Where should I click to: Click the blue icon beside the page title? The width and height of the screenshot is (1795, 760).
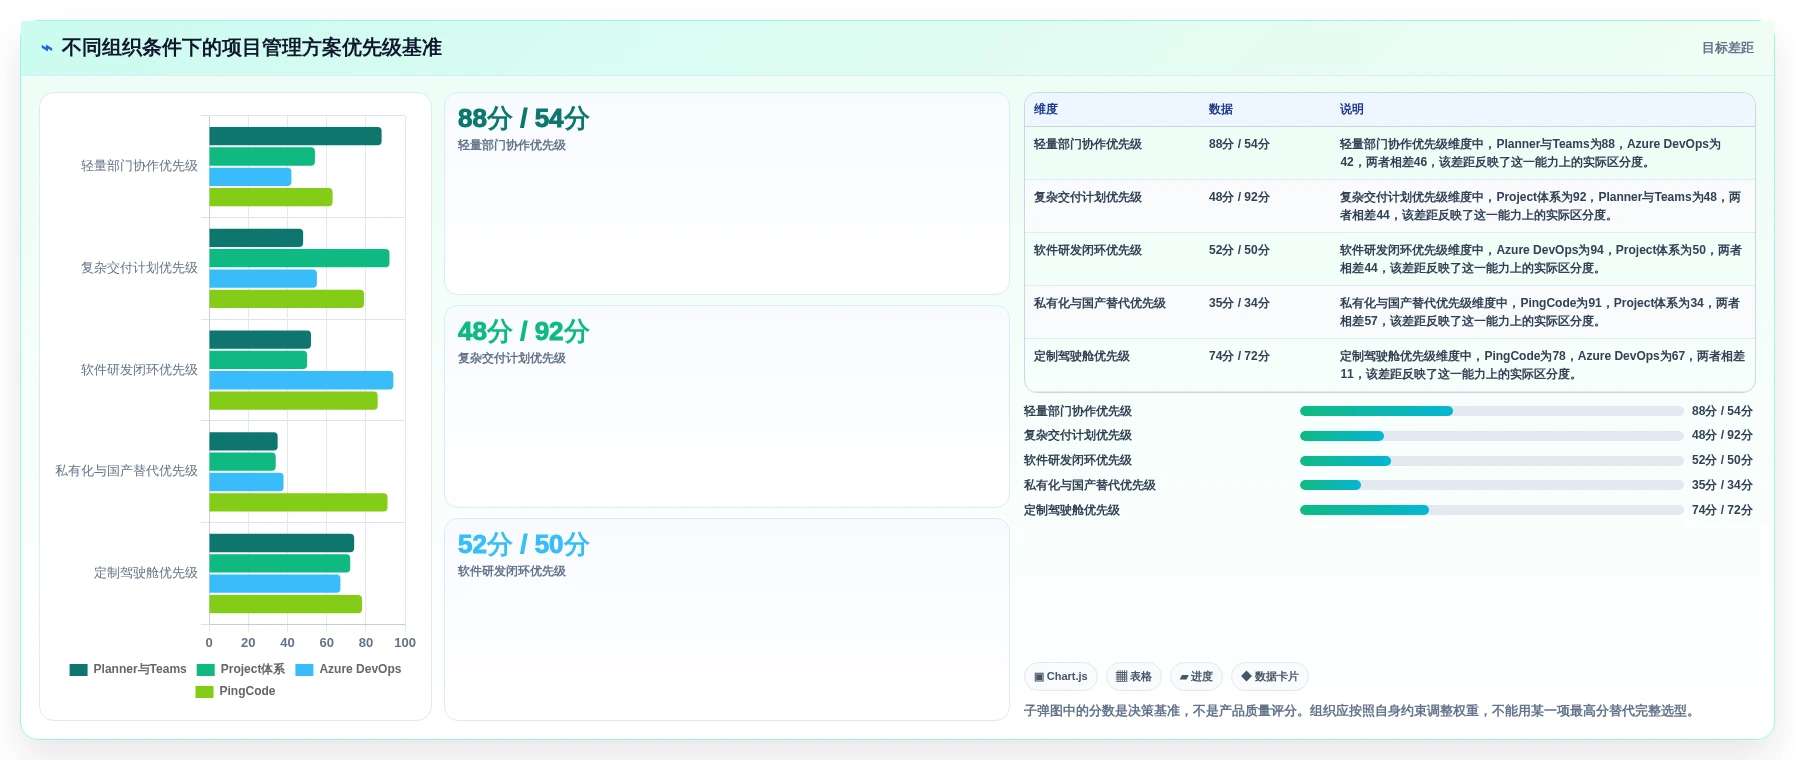pos(46,48)
